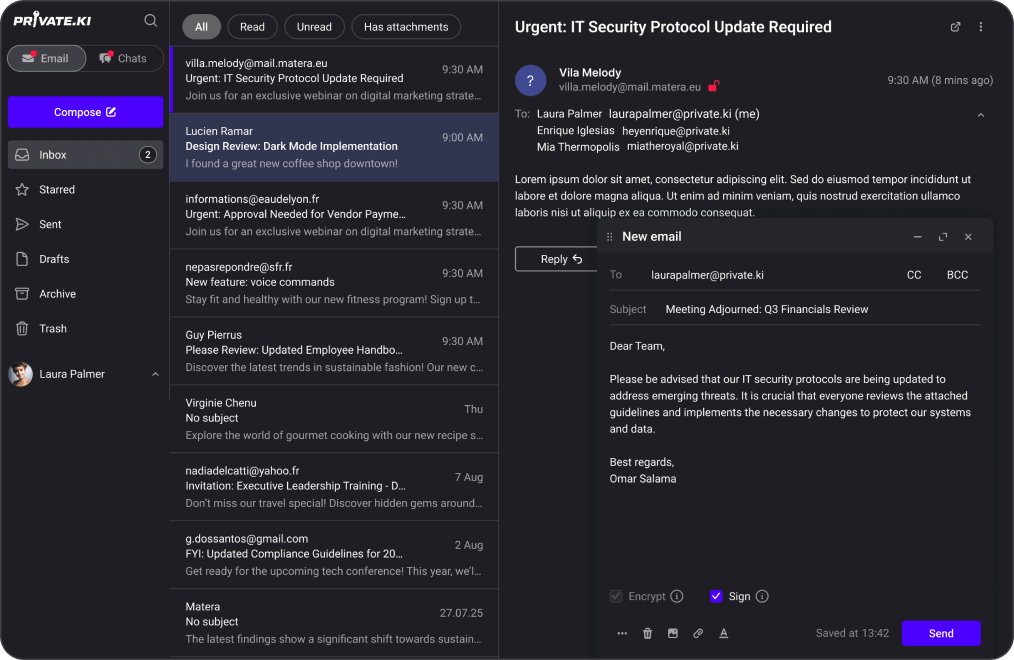Click the Encrypt info icon

[x=677, y=596]
